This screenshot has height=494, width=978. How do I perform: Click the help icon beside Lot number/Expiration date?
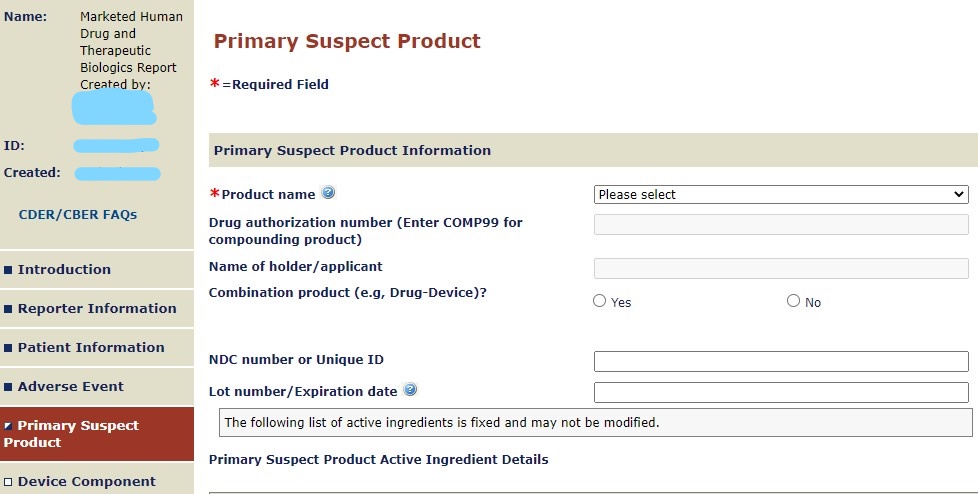pos(410,390)
